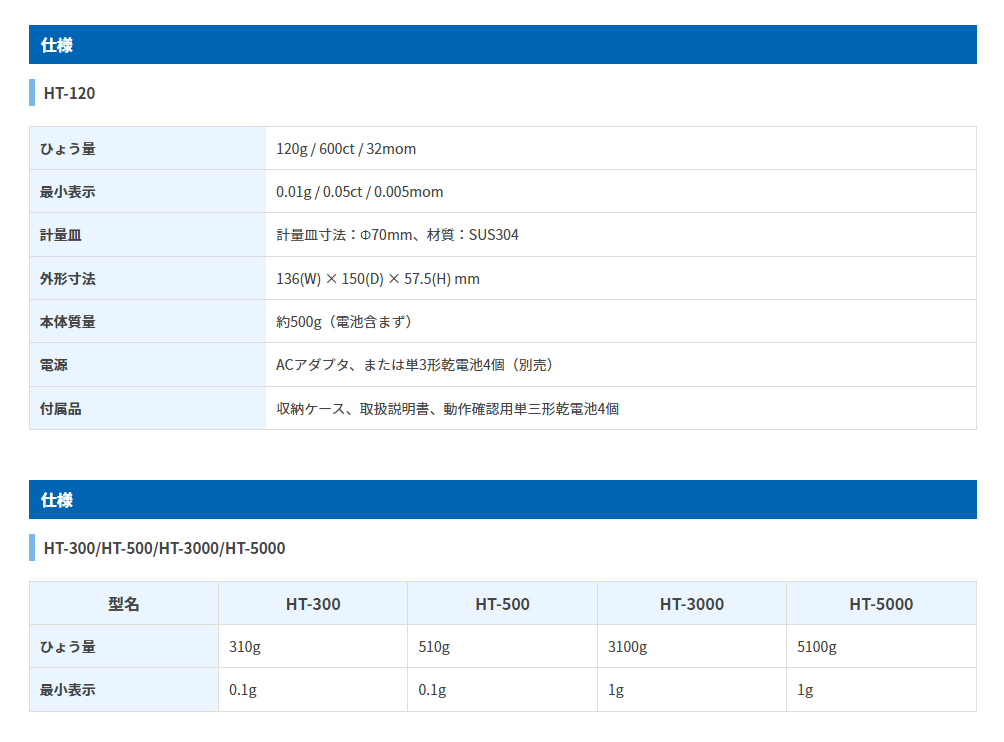Image resolution: width=1004 pixels, height=742 pixels.
Task: Click the 0.01g / 0.05ct / 0.005mom value
Action: [x=359, y=192]
